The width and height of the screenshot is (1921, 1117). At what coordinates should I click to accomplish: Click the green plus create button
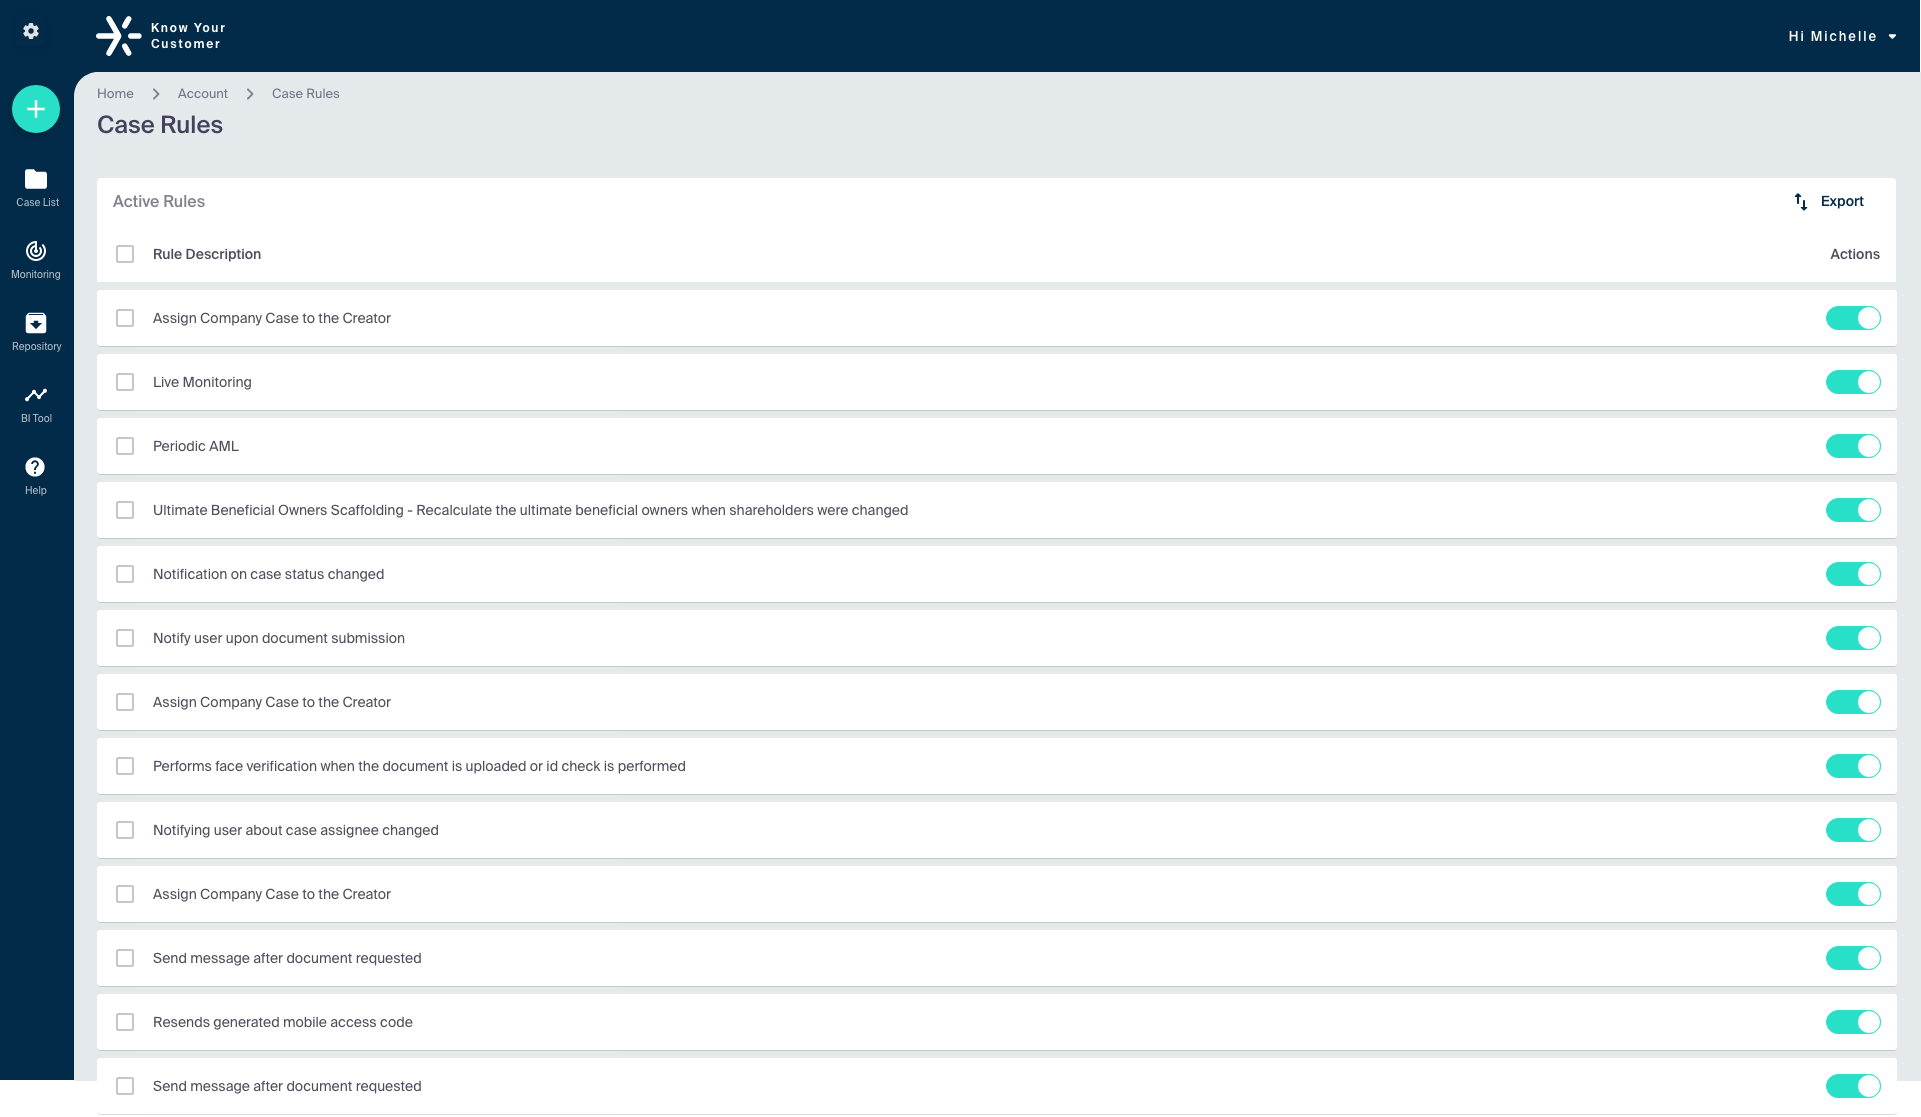(x=36, y=109)
